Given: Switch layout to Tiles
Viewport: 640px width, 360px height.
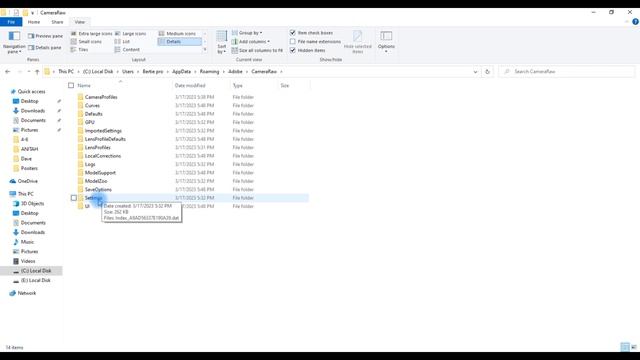Looking at the screenshot, I should [x=79, y=50].
